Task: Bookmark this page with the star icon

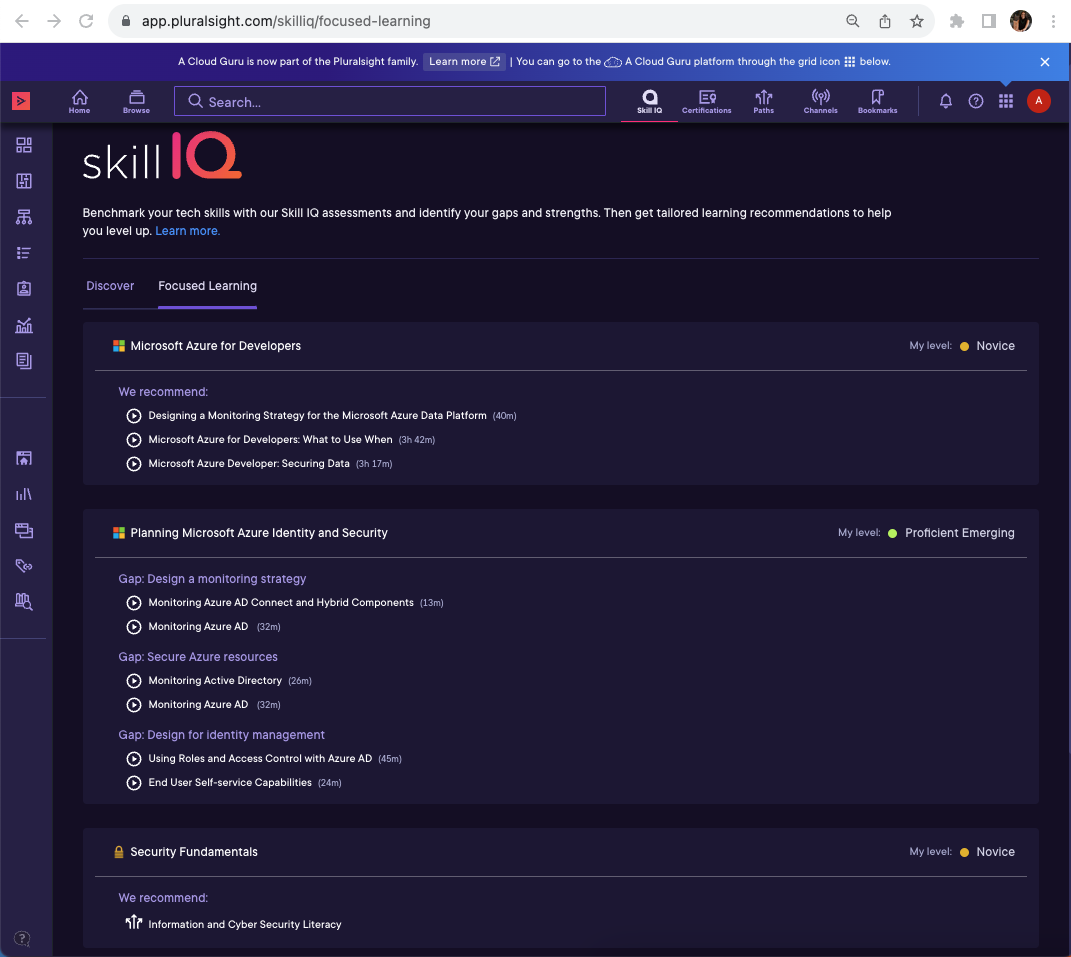Action: click(917, 21)
